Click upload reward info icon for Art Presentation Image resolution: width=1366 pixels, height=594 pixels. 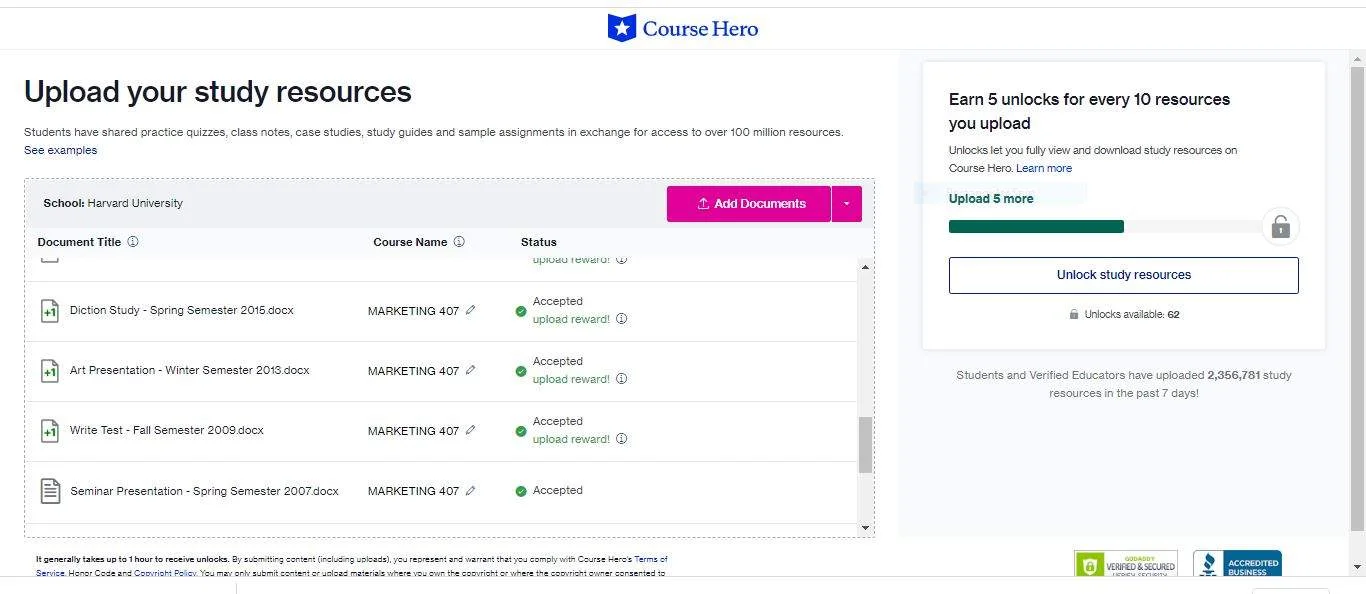click(x=621, y=379)
